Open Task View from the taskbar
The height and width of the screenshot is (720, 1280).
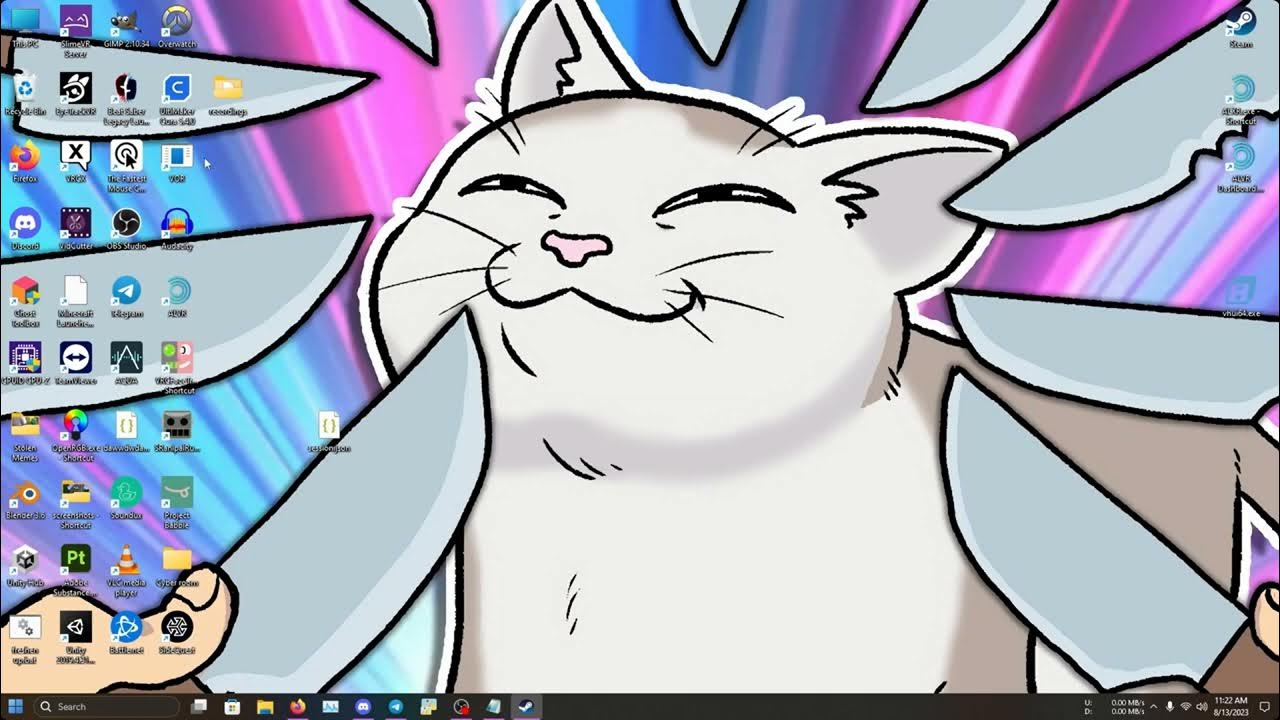(x=199, y=706)
